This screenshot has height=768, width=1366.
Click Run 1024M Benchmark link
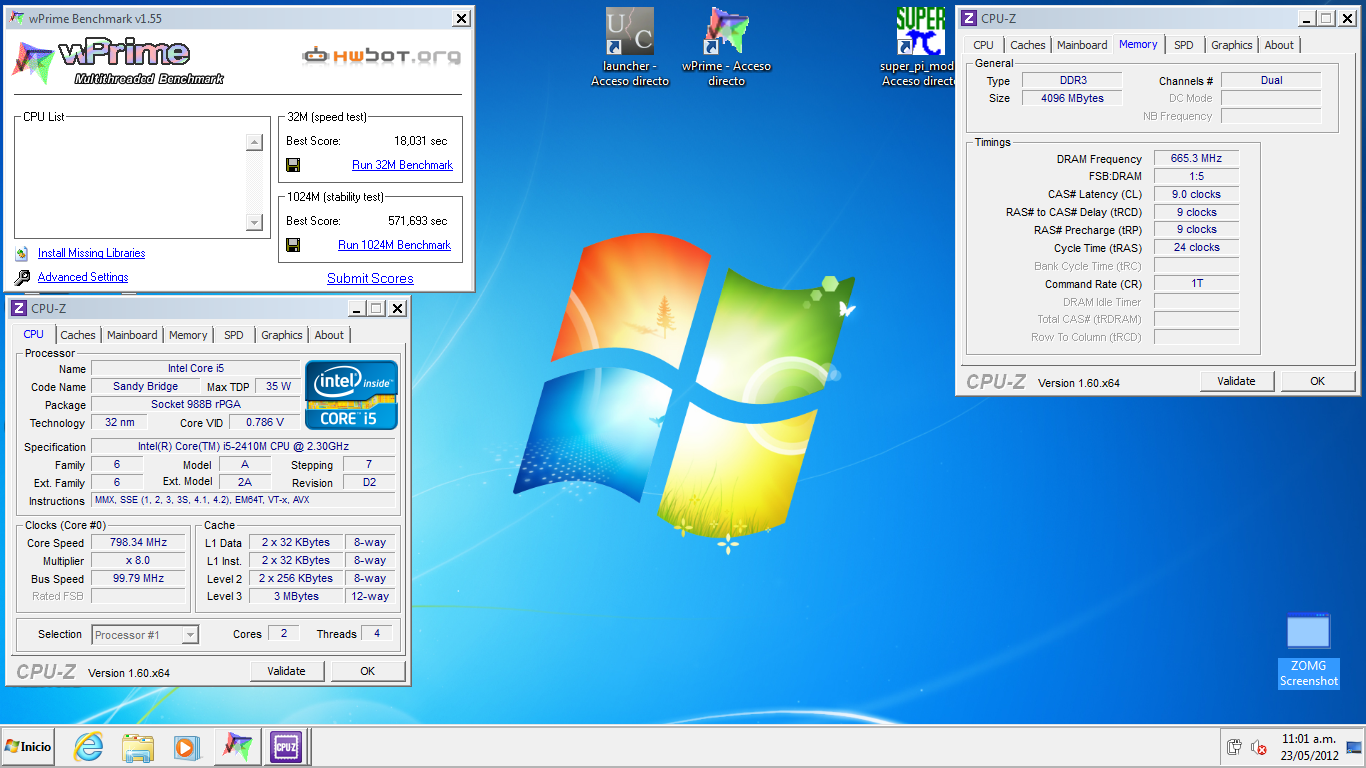click(395, 245)
